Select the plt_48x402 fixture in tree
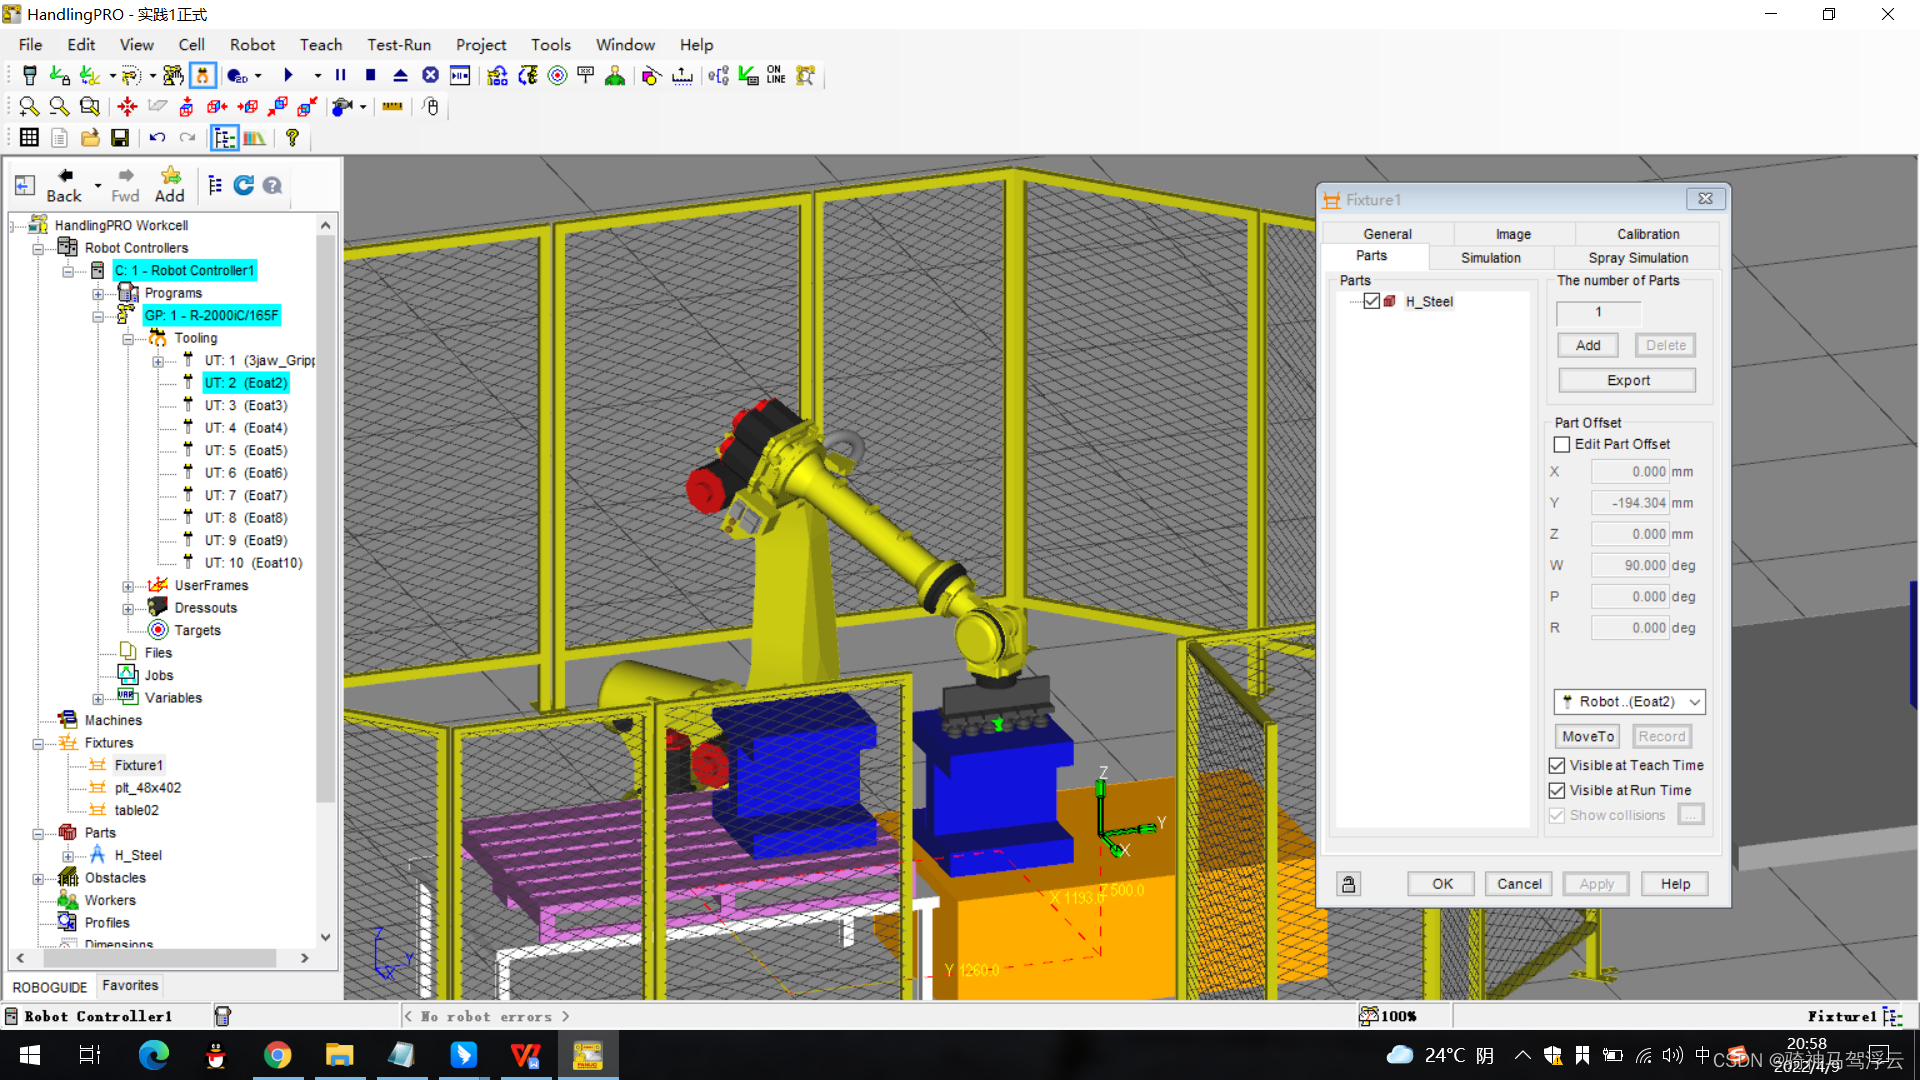1920x1080 pixels. pyautogui.click(x=147, y=788)
